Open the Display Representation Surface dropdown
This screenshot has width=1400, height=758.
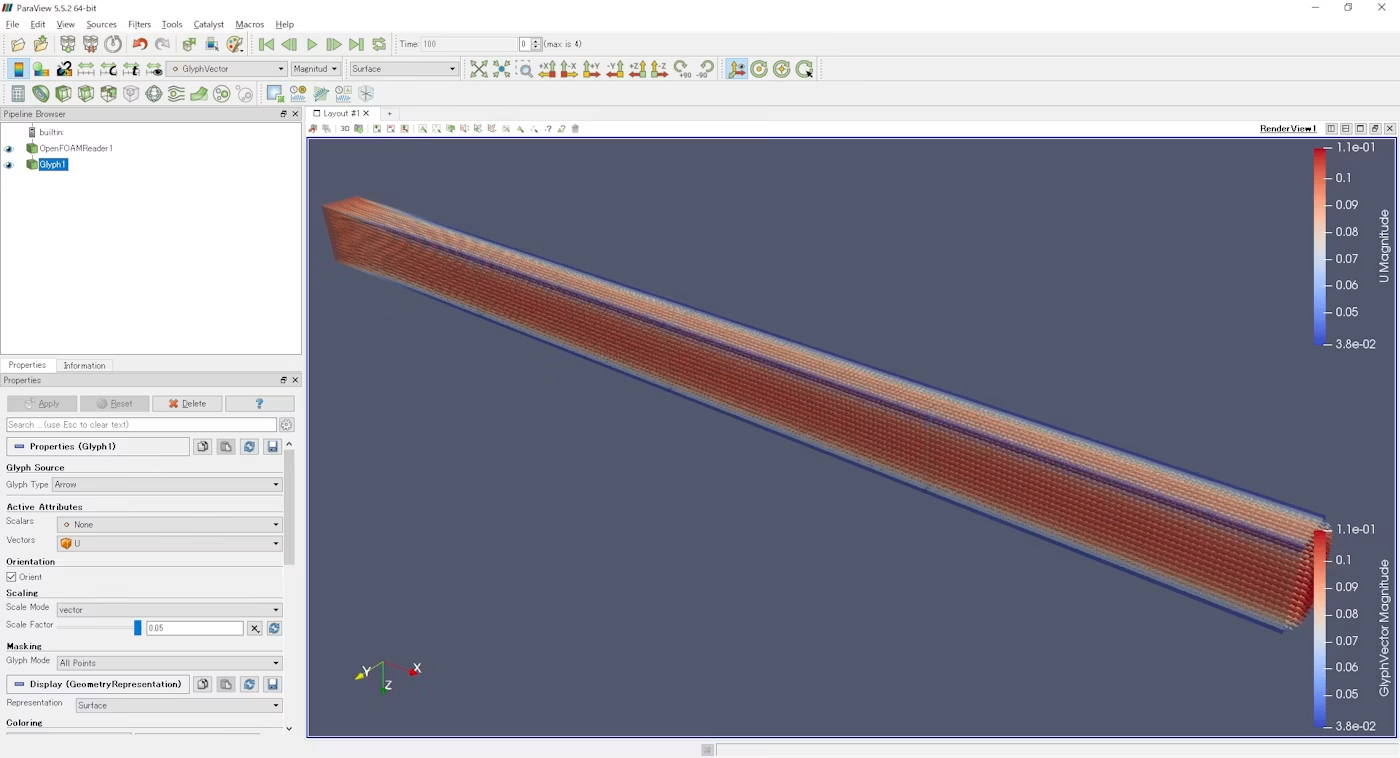click(179, 705)
